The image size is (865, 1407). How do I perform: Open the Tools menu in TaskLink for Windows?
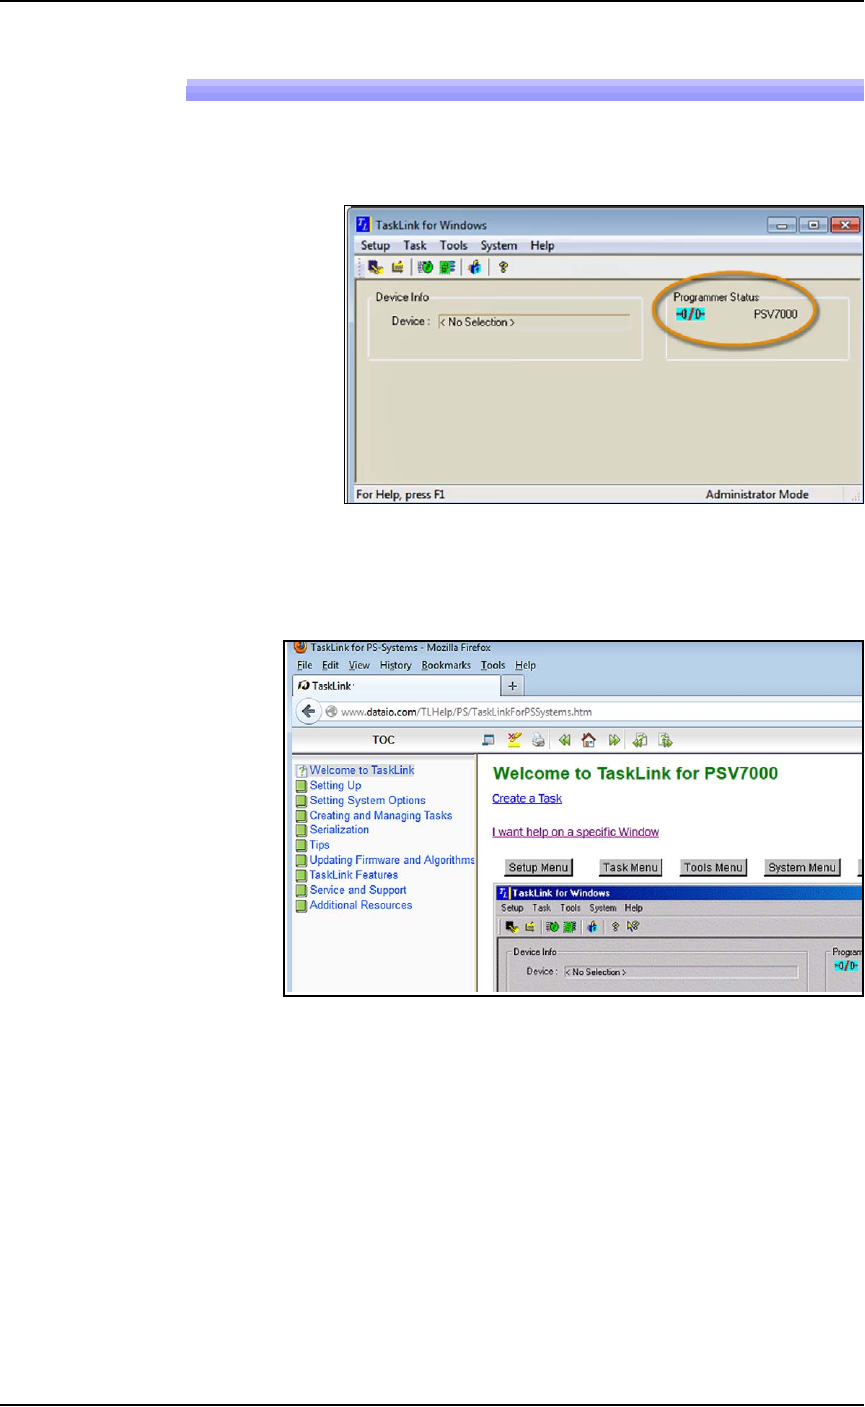pyautogui.click(x=454, y=246)
